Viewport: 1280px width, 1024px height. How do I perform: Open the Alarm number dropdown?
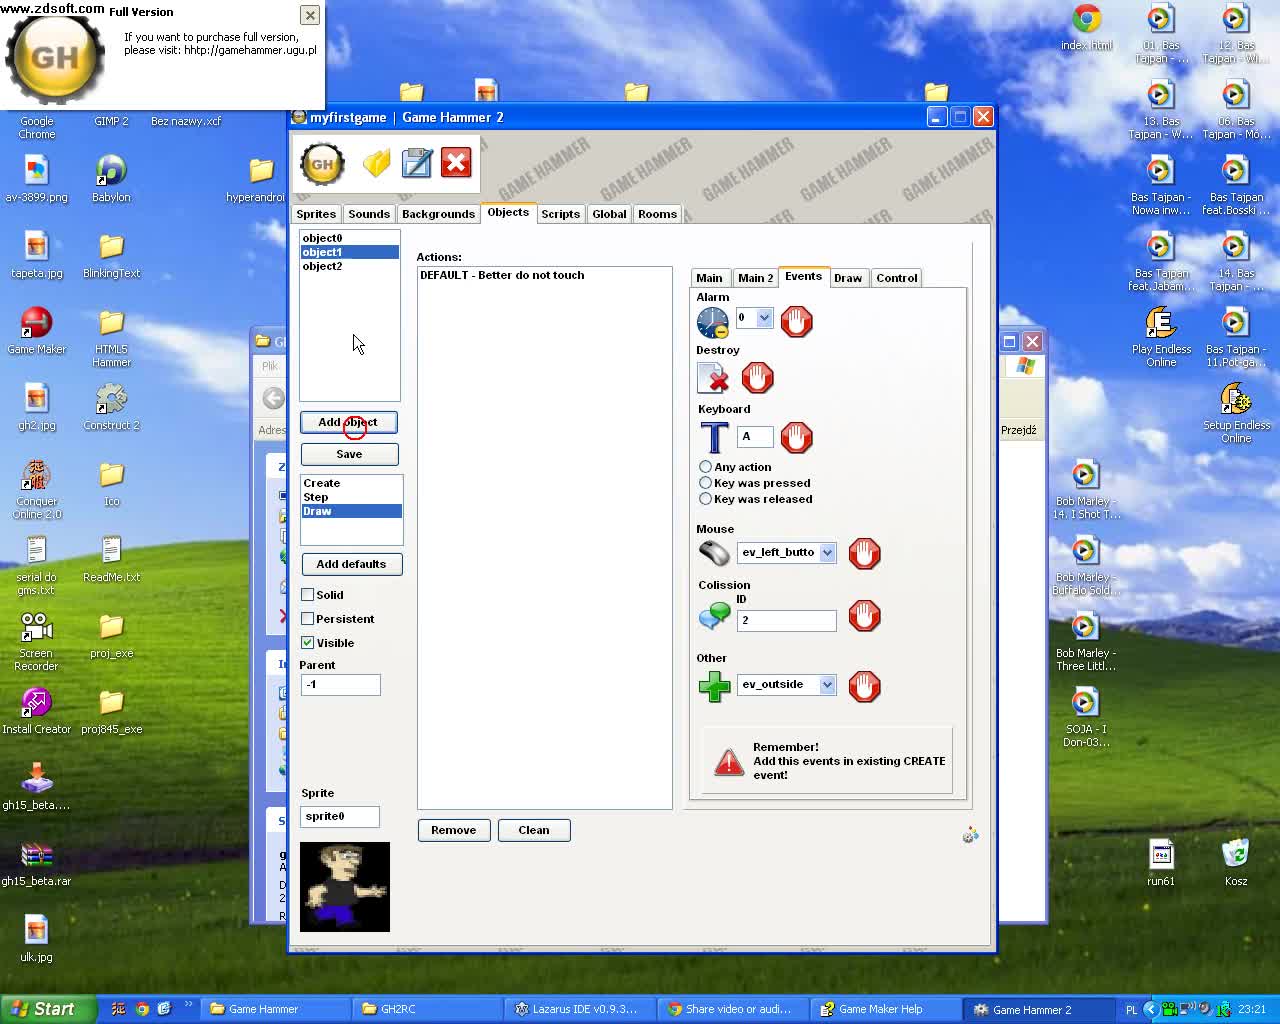pos(764,318)
